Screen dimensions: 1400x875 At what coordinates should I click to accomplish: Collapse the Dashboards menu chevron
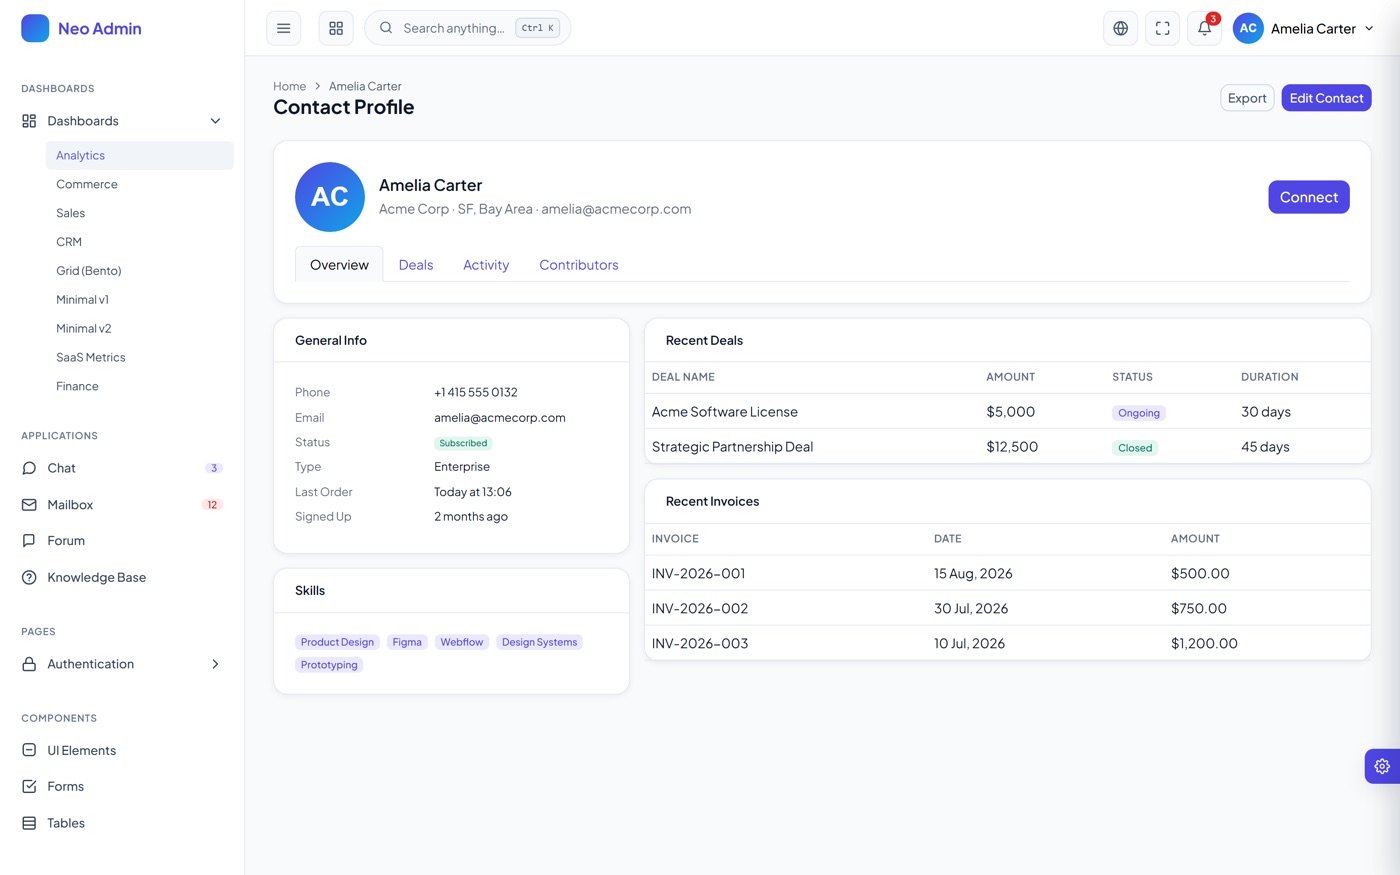coord(215,121)
